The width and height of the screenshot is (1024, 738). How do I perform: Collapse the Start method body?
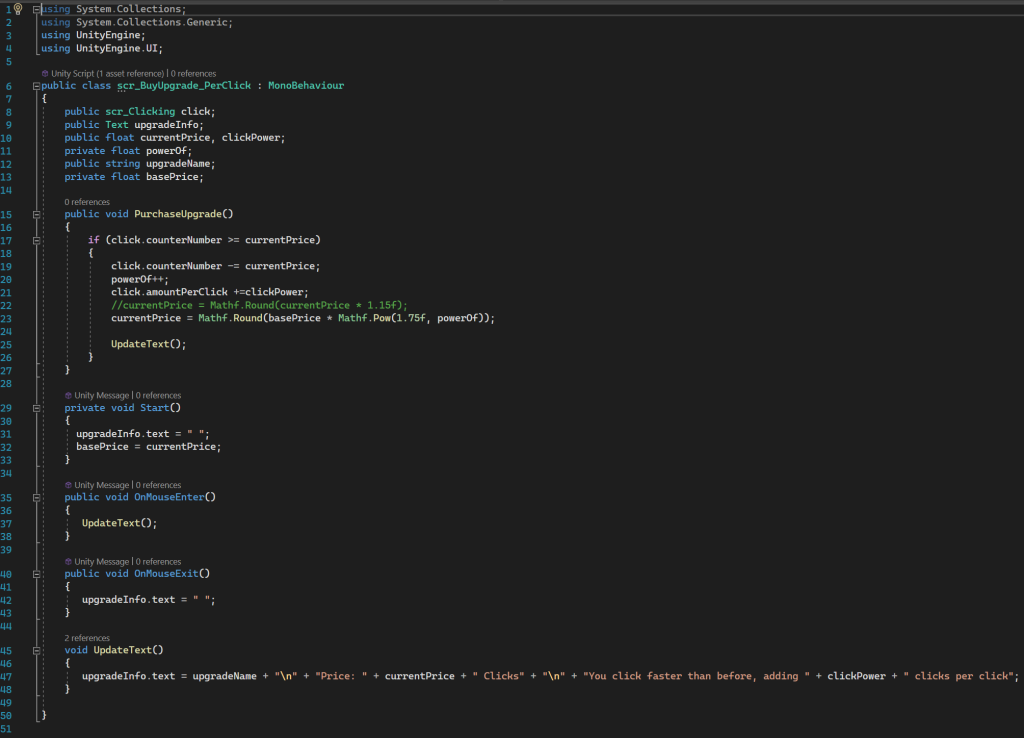tap(37, 408)
